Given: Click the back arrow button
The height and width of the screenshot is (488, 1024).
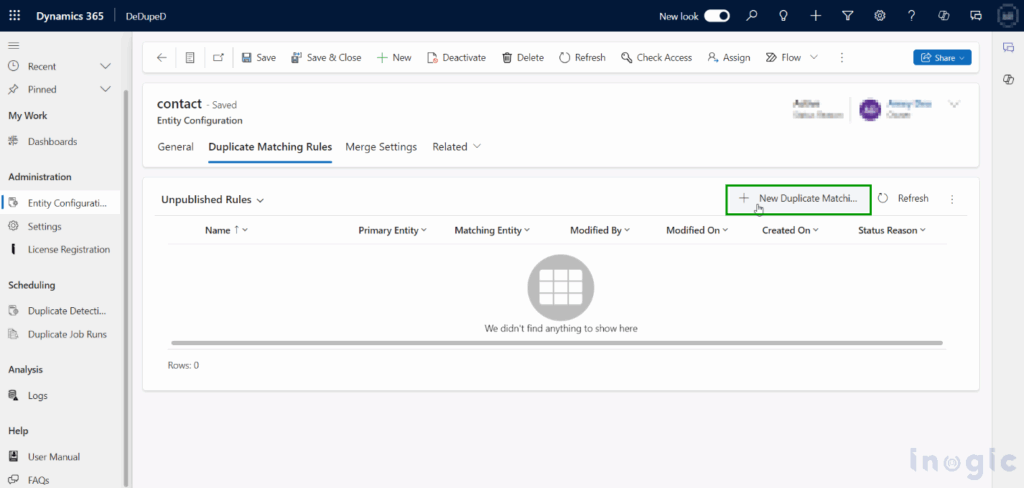Looking at the screenshot, I should (x=162, y=57).
